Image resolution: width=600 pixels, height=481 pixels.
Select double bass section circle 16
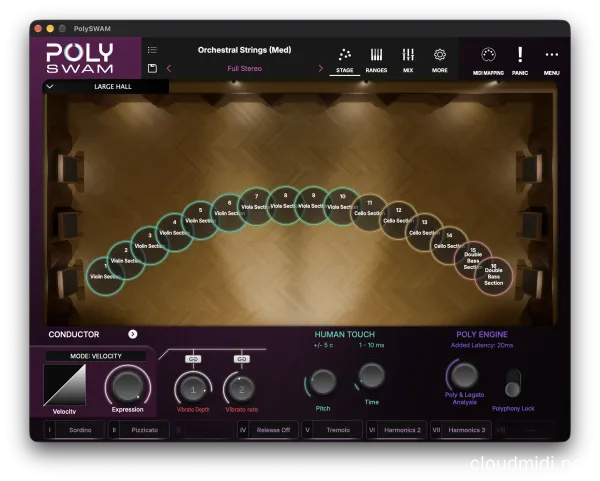point(494,276)
